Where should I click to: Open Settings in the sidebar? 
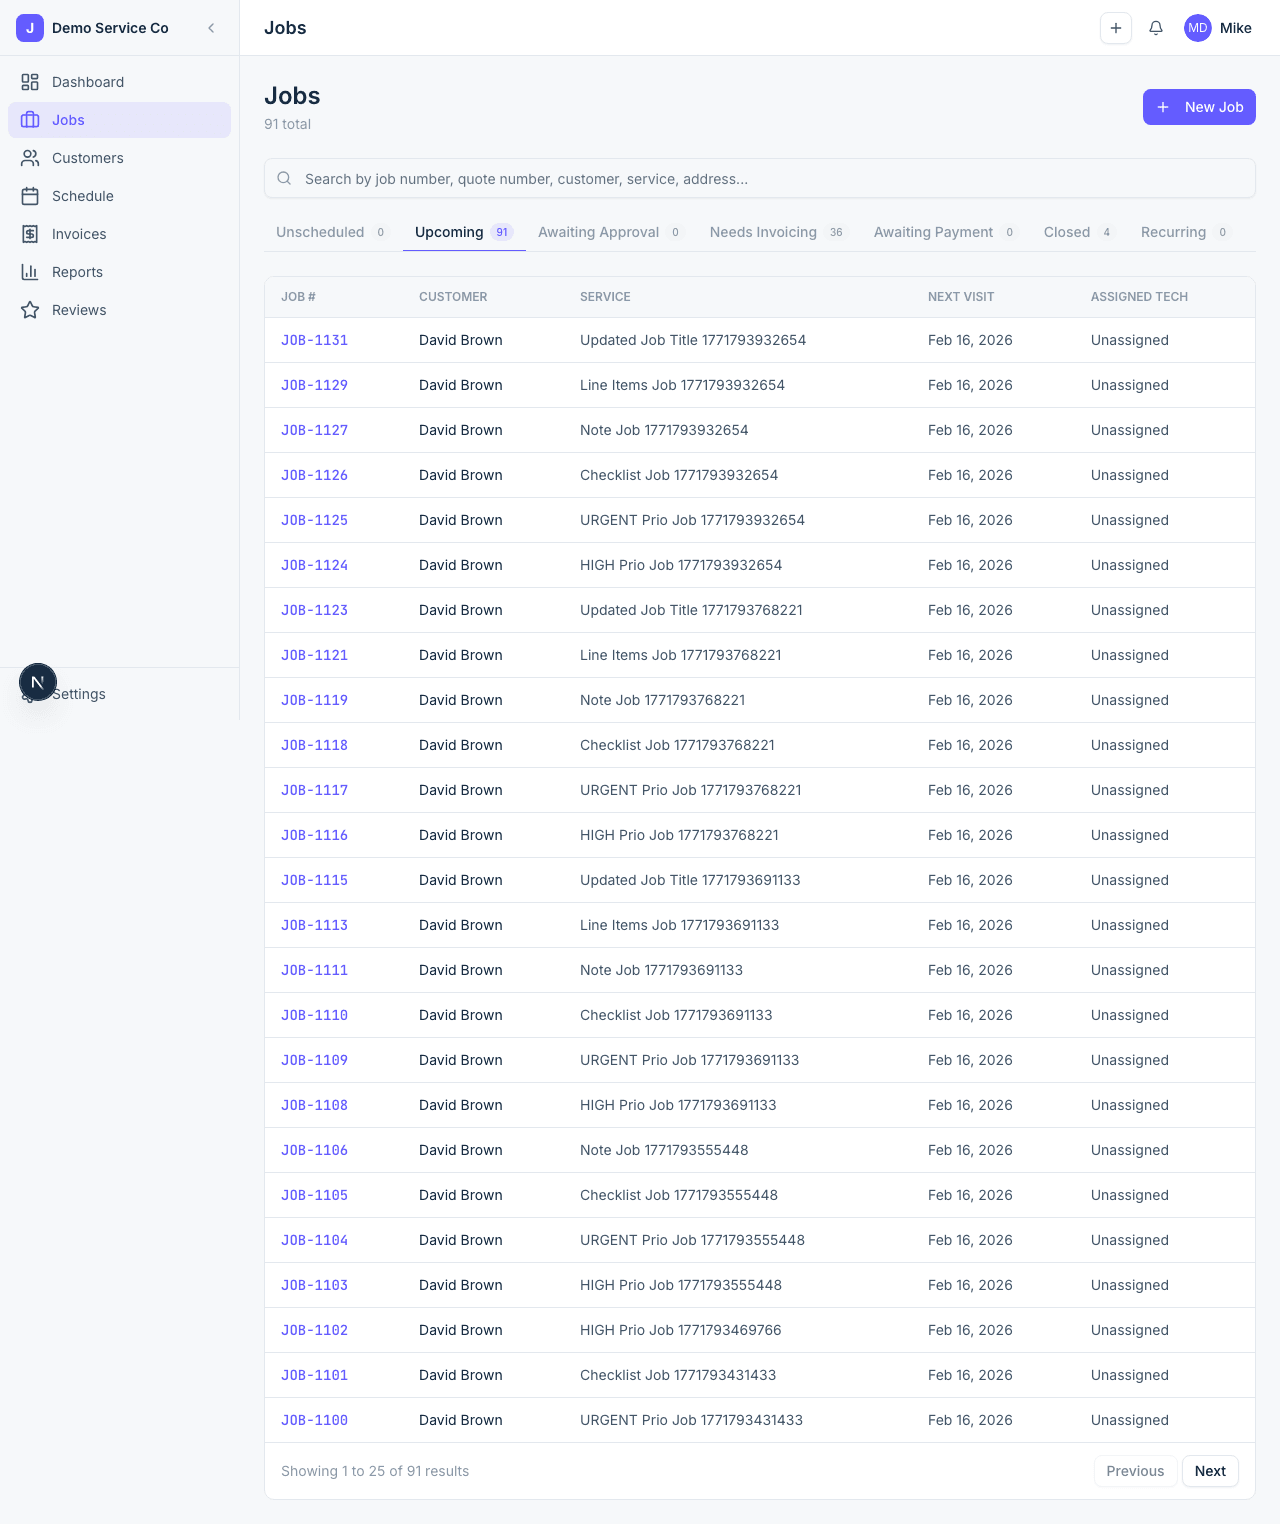(120, 694)
